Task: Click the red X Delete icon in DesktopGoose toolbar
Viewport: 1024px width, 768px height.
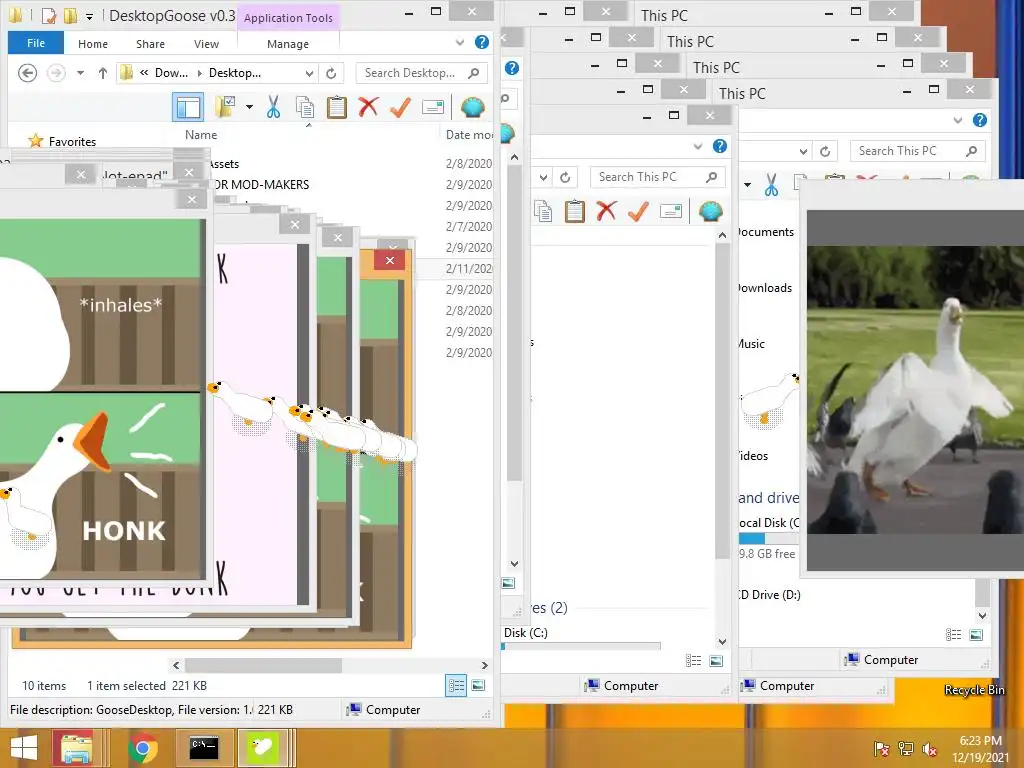Action: click(368, 106)
